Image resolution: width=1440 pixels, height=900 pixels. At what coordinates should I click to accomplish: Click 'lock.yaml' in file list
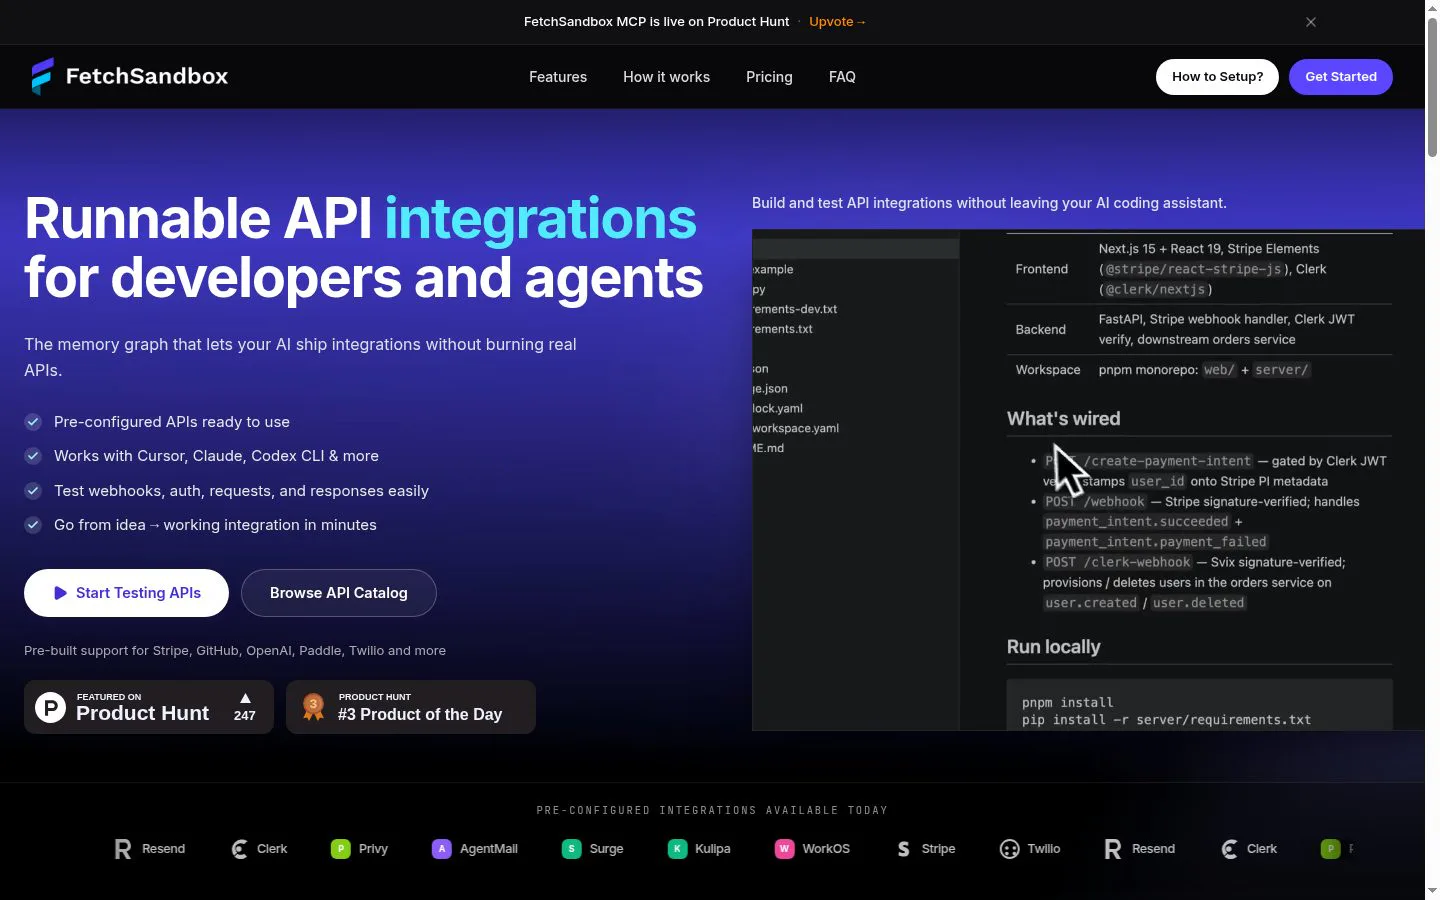778,408
